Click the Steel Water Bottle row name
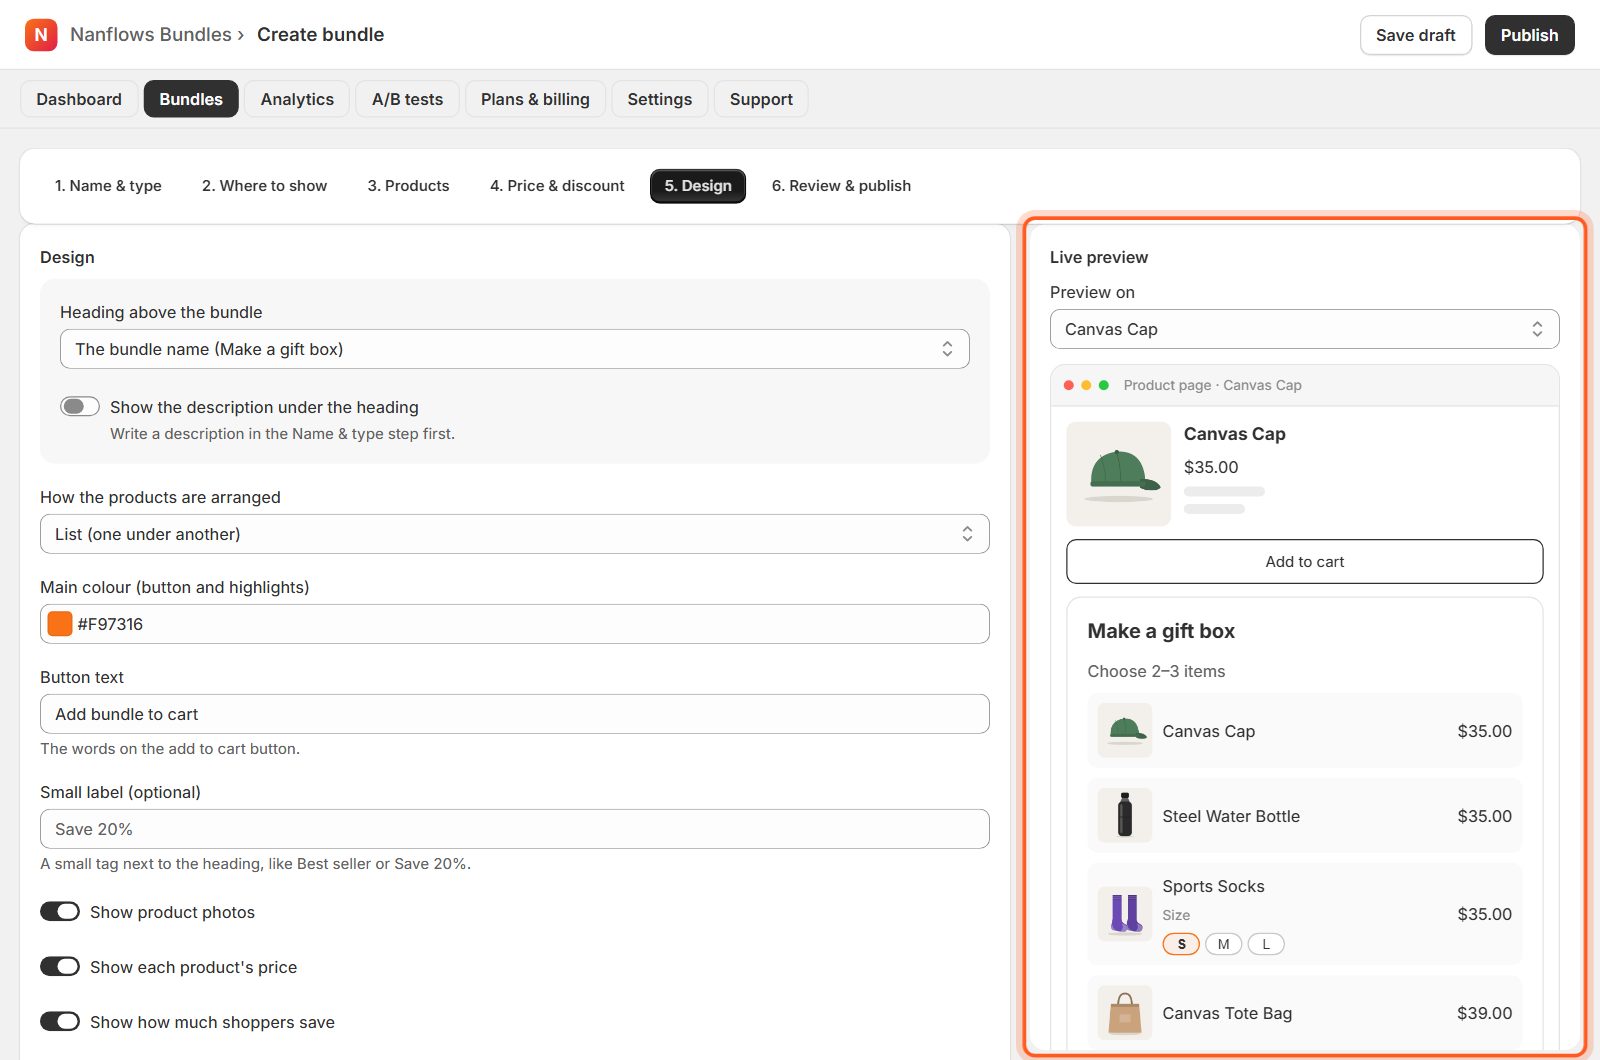 (x=1231, y=816)
